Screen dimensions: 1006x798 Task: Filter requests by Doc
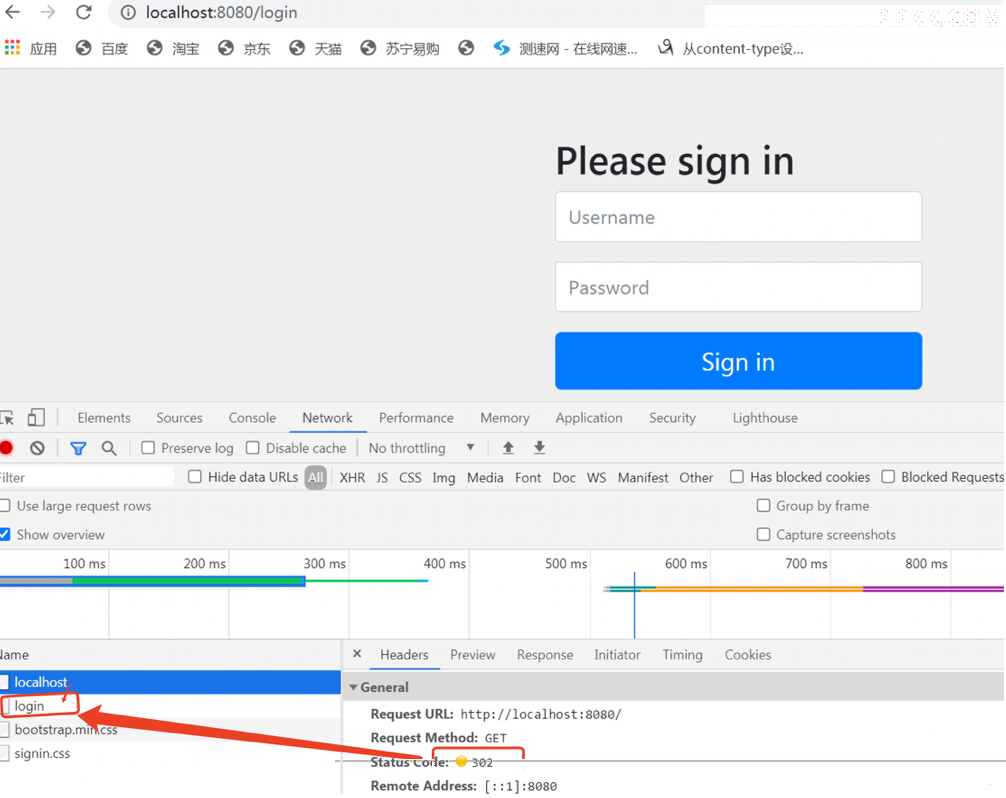tap(564, 477)
